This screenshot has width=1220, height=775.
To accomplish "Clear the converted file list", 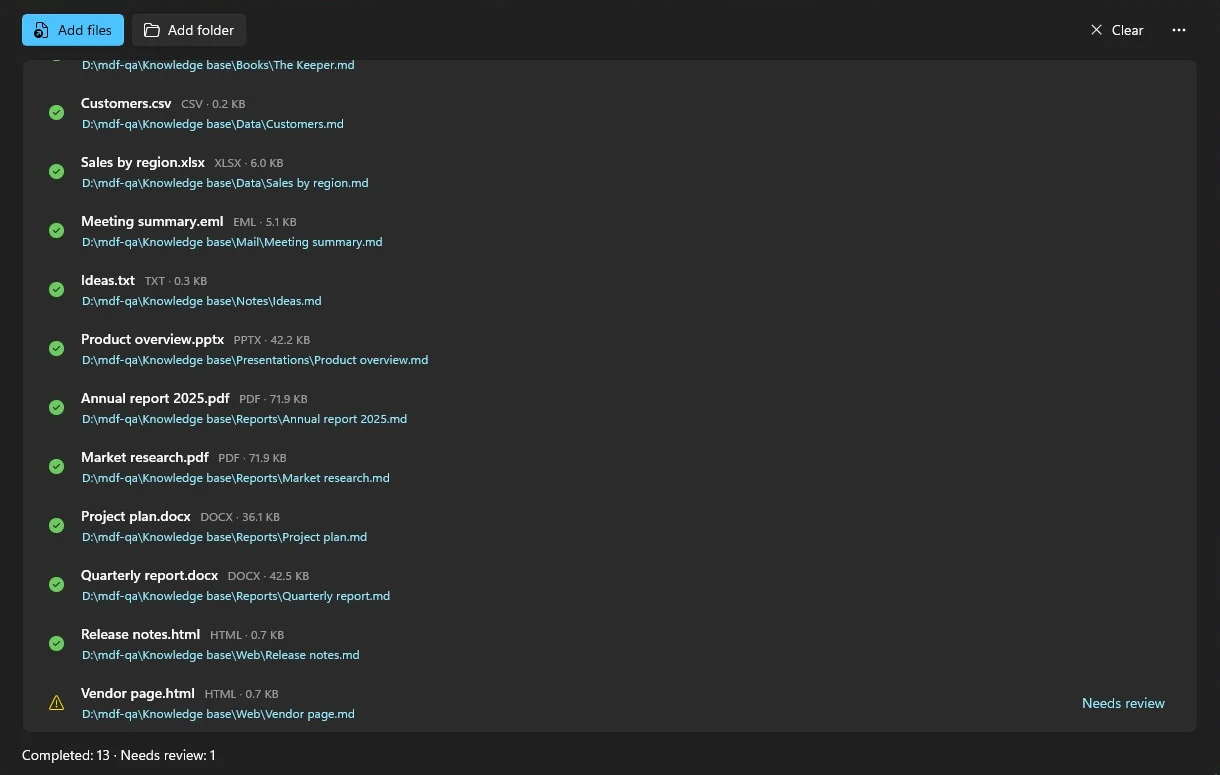I will (1117, 30).
